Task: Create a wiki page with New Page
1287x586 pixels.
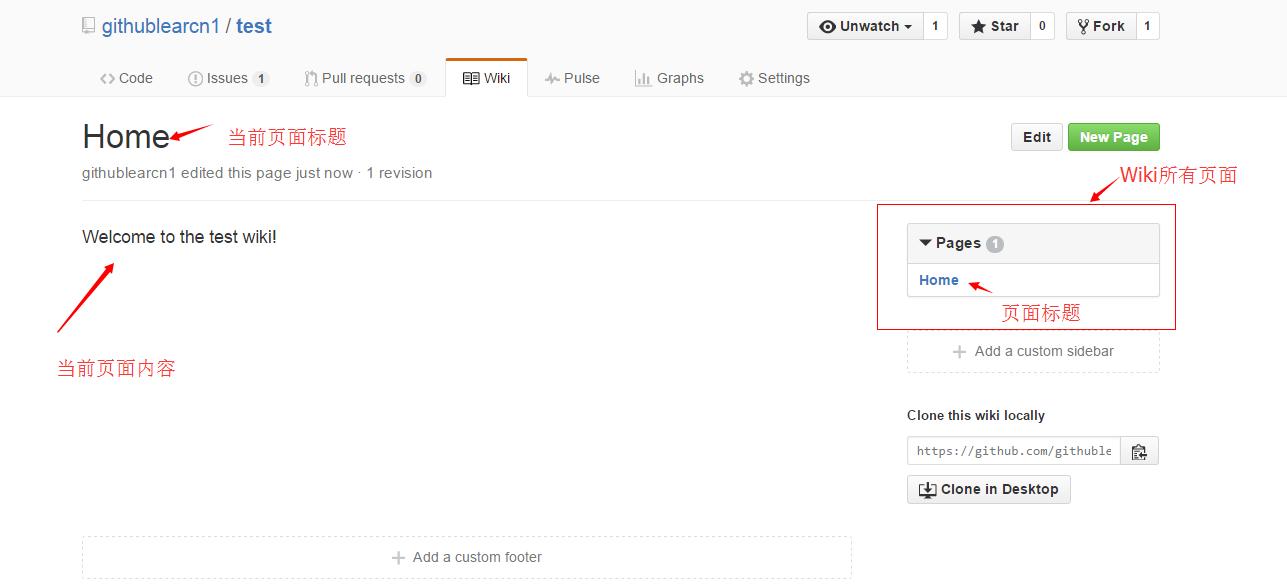Action: (1113, 137)
